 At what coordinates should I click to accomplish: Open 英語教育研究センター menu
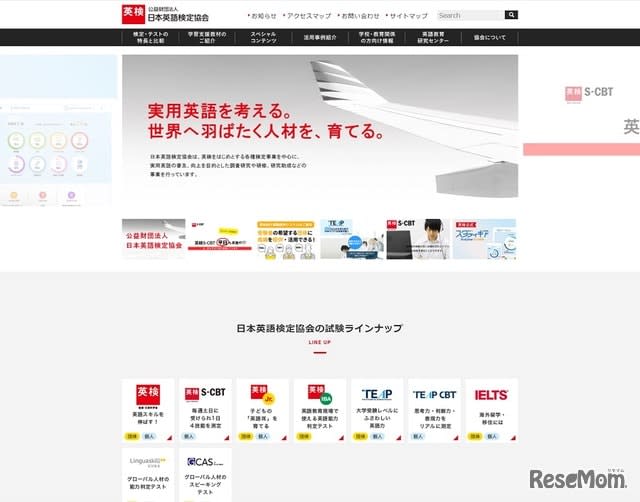pyautogui.click(x=433, y=38)
